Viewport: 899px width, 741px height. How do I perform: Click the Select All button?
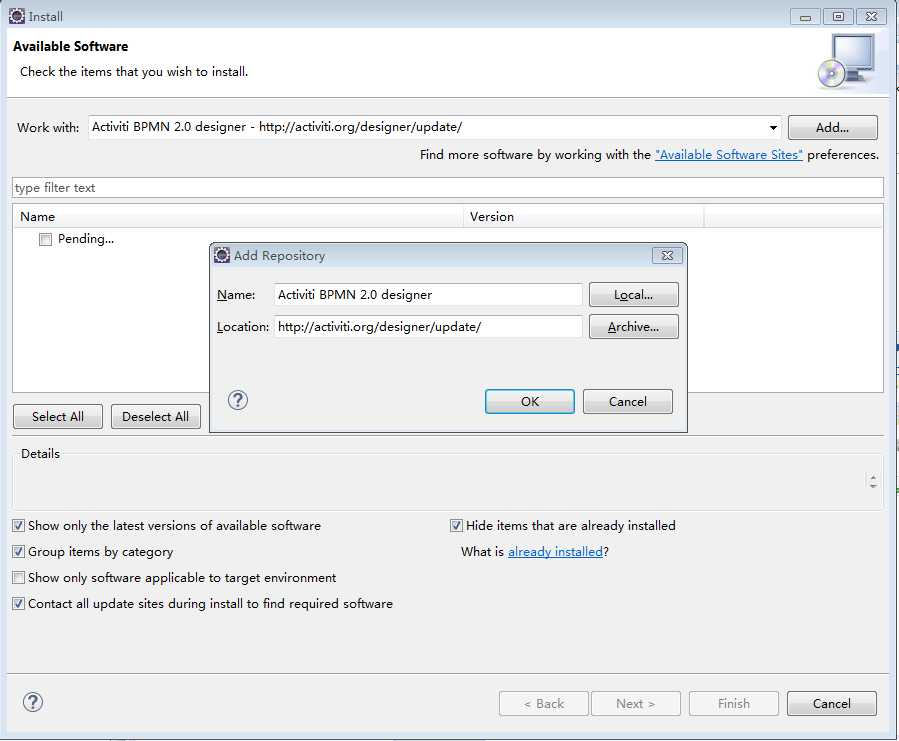point(58,417)
